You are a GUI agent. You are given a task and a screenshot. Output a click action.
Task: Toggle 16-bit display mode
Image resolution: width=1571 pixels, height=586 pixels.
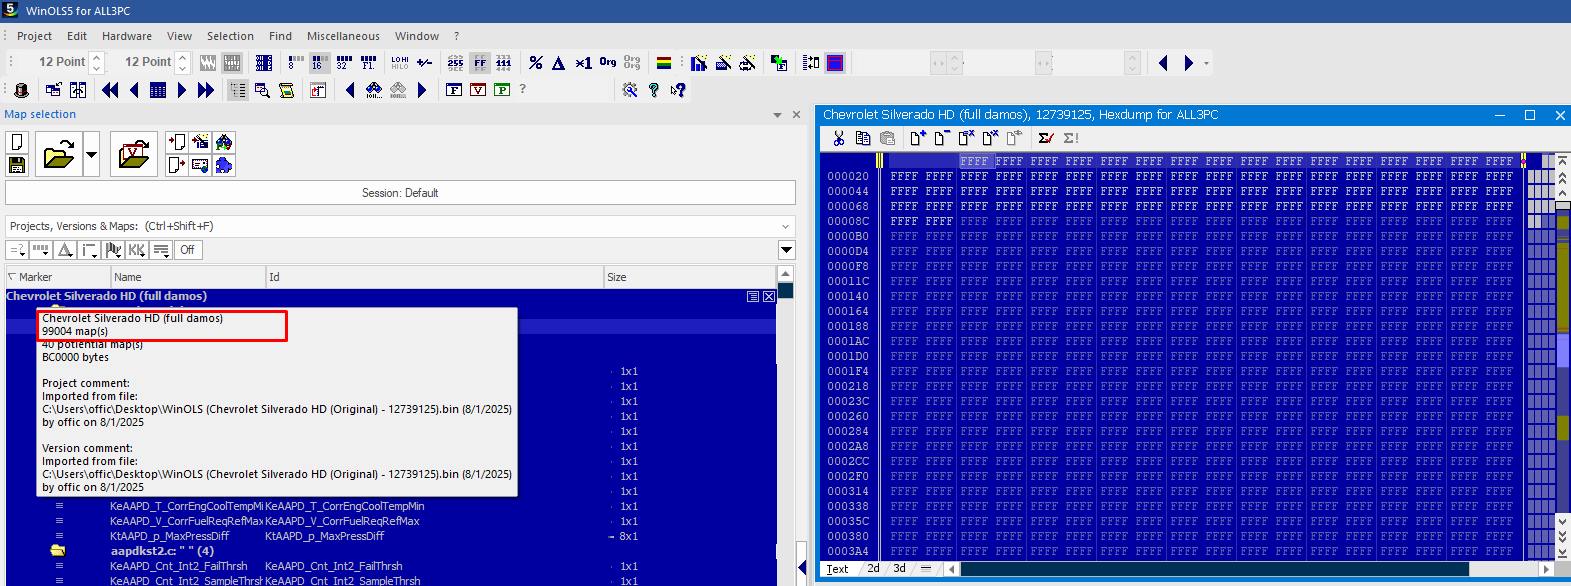tap(319, 62)
